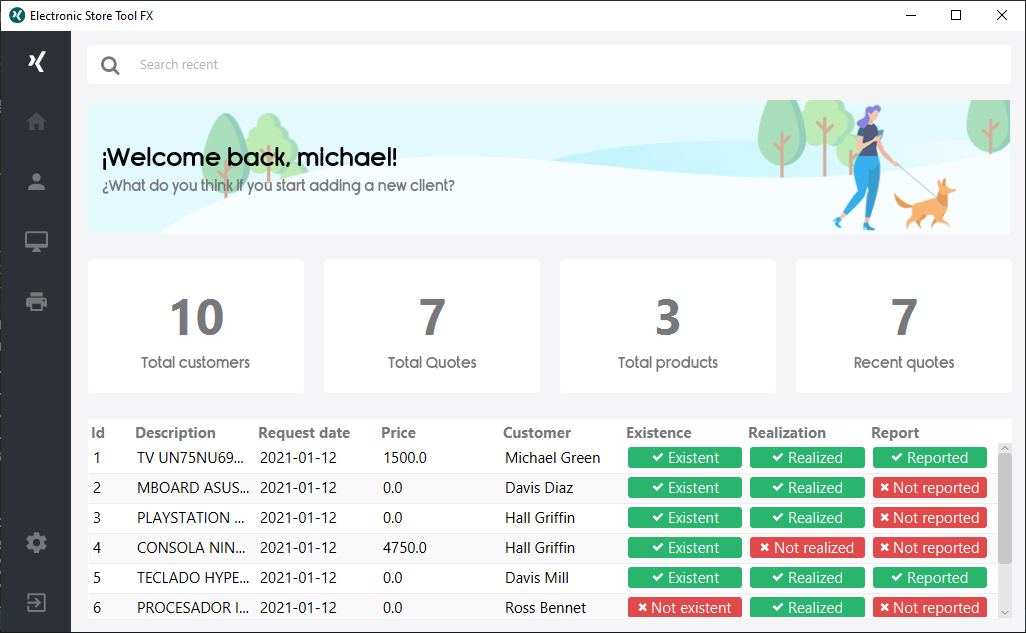Viewport: 1026px width, 633px height.
Task: Open the Quotes printer icon in sidebar
Action: point(36,302)
